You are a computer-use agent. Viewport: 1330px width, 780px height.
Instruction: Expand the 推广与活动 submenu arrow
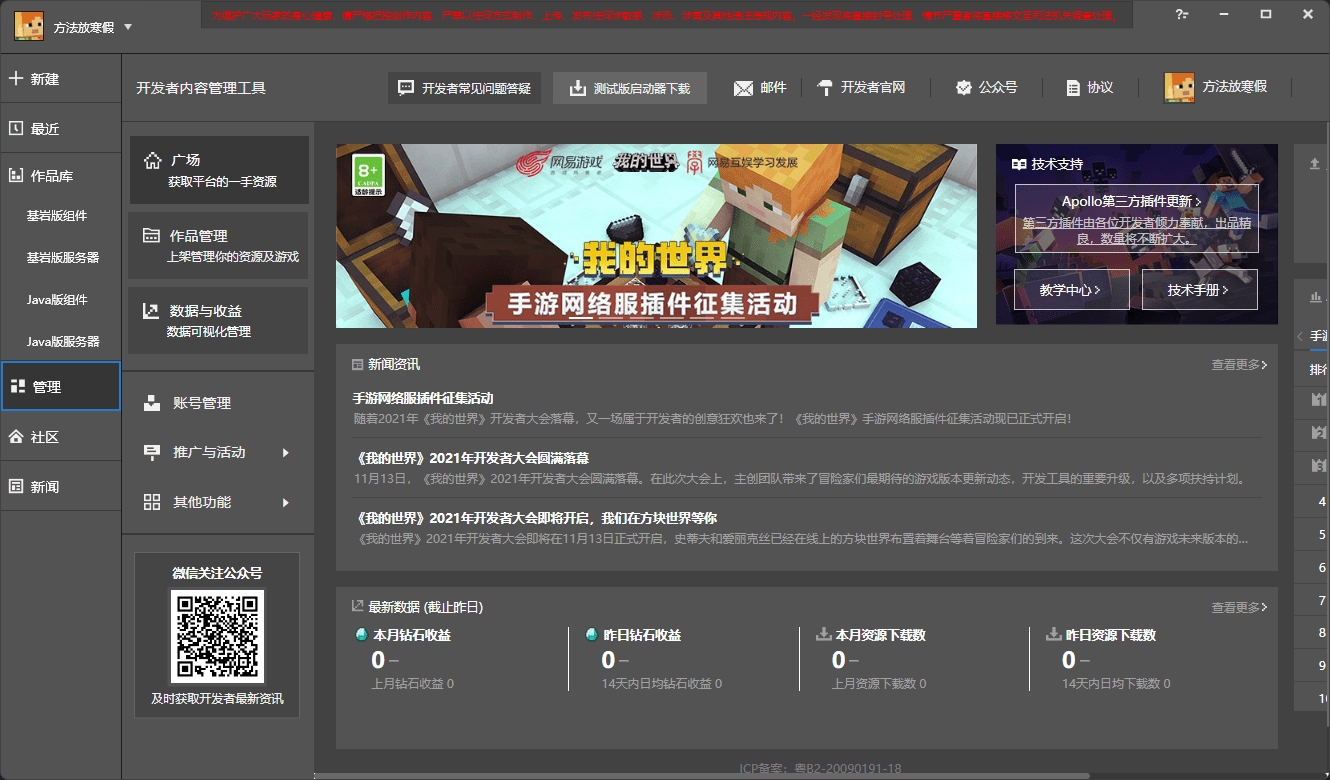[x=286, y=452]
